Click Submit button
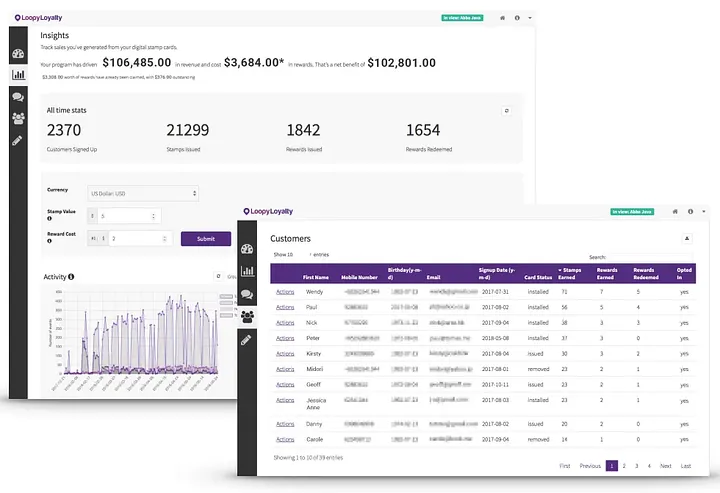720x493 pixels. [x=206, y=239]
